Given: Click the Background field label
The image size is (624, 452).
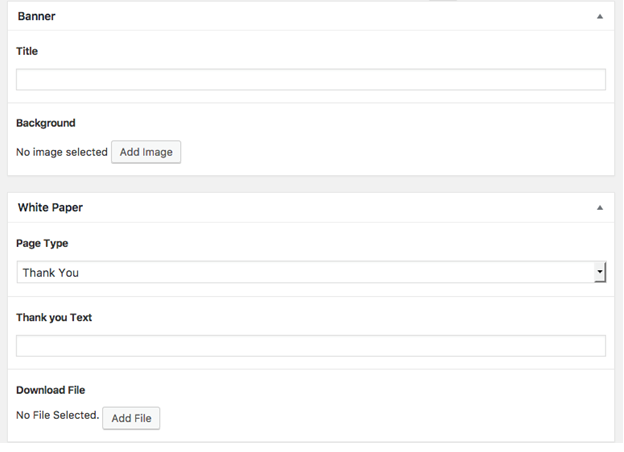Looking at the screenshot, I should coord(46,123).
